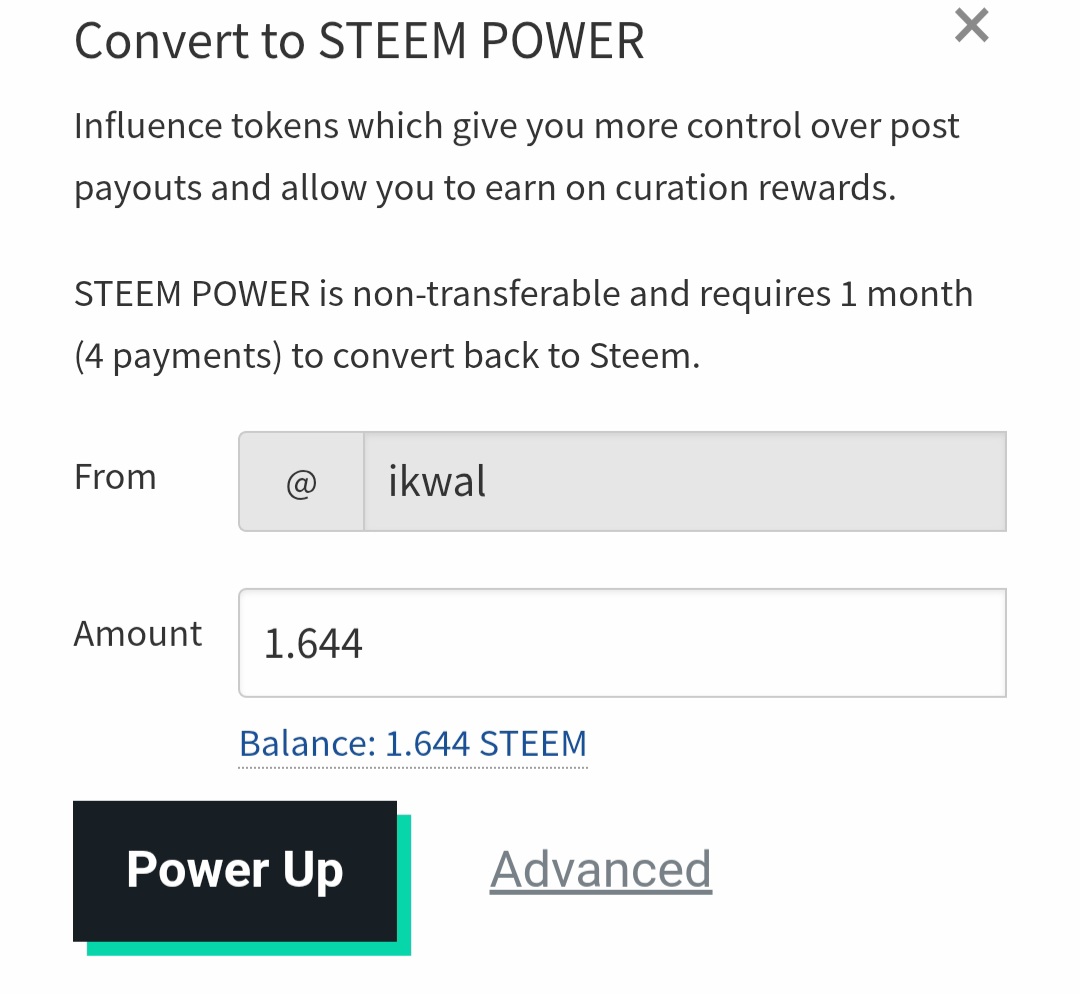Screen dimensions: 1080x994
Task: Click the words 1 month in description
Action: (x=906, y=294)
